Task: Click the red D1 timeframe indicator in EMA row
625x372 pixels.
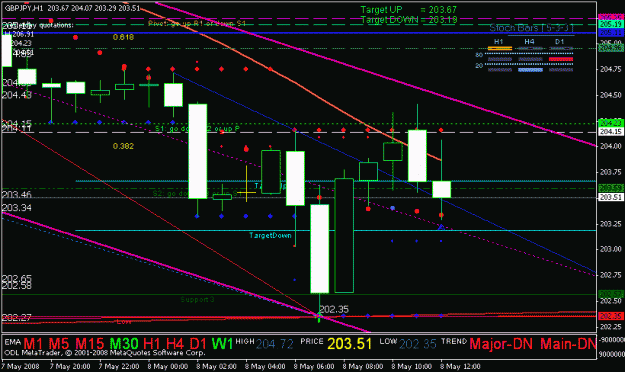Action: (x=198, y=344)
